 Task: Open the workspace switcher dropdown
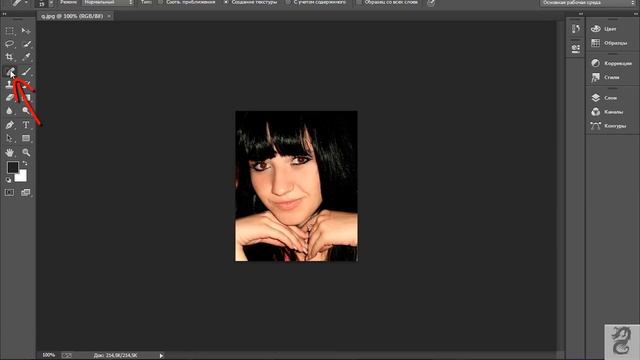(x=588, y=3)
